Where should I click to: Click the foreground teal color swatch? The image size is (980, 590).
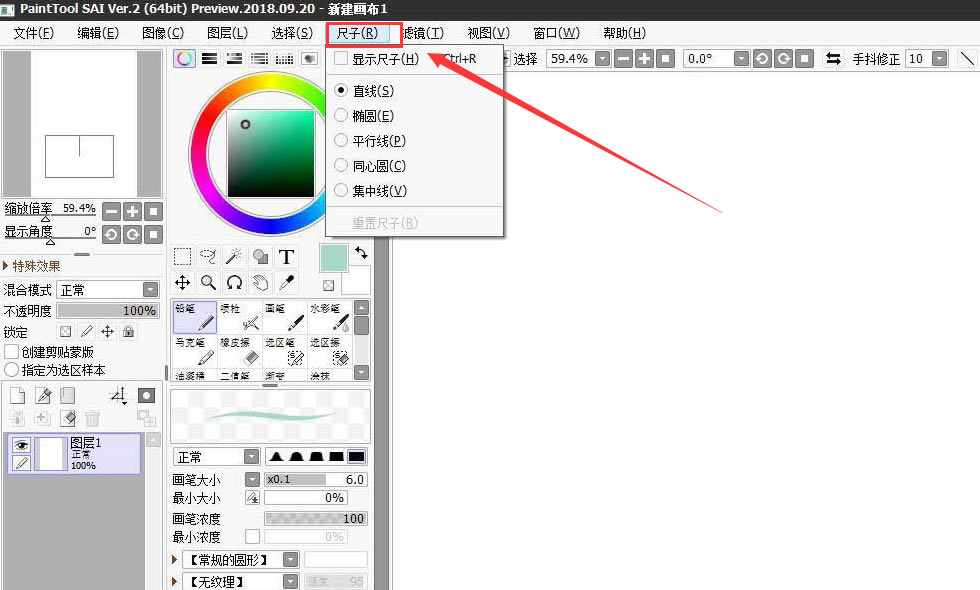334,258
